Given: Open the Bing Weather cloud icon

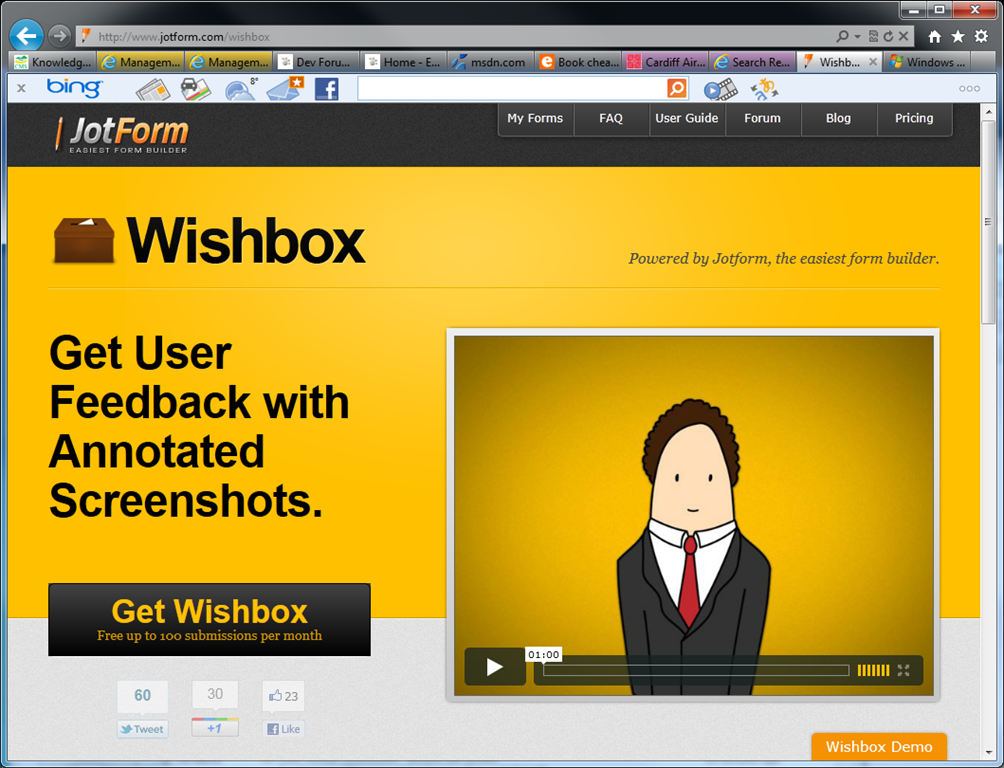Looking at the screenshot, I should pos(241,89).
